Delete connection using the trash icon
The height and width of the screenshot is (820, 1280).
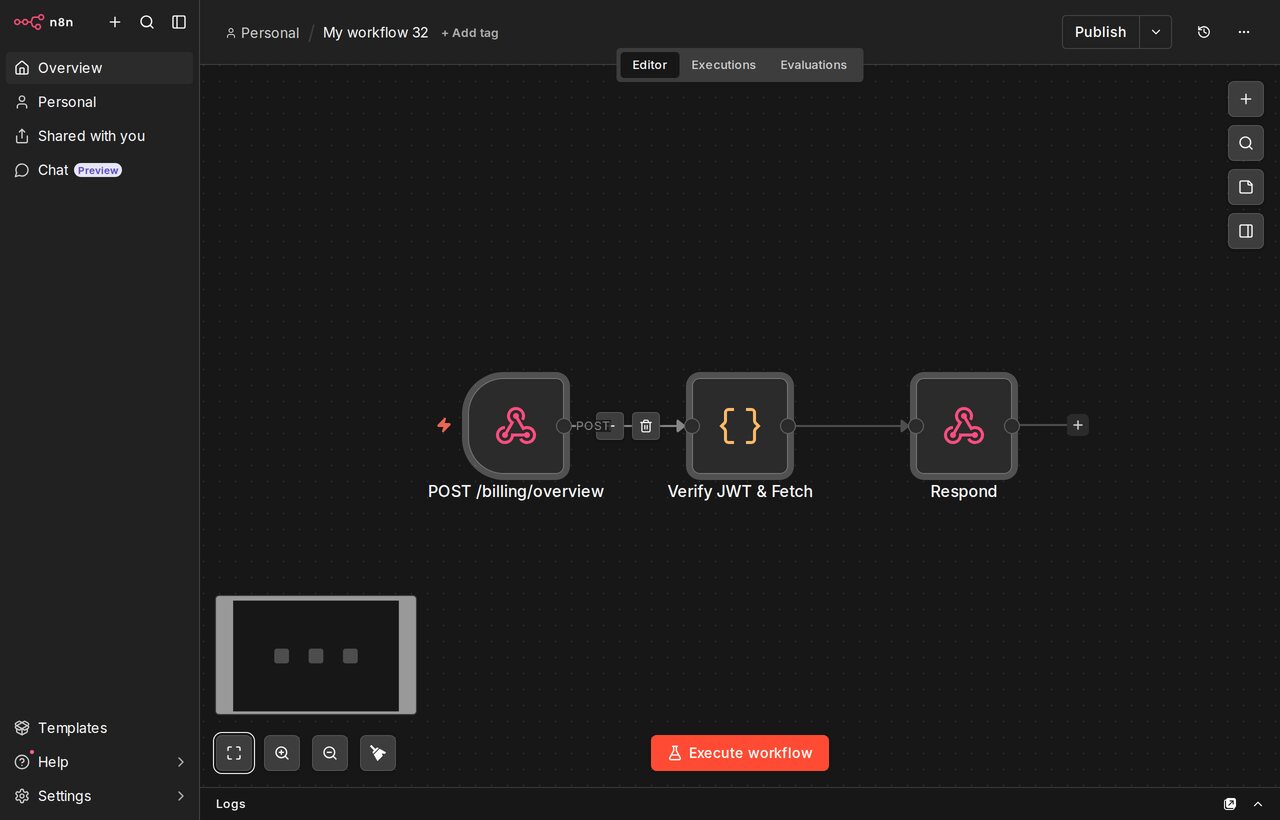(646, 426)
